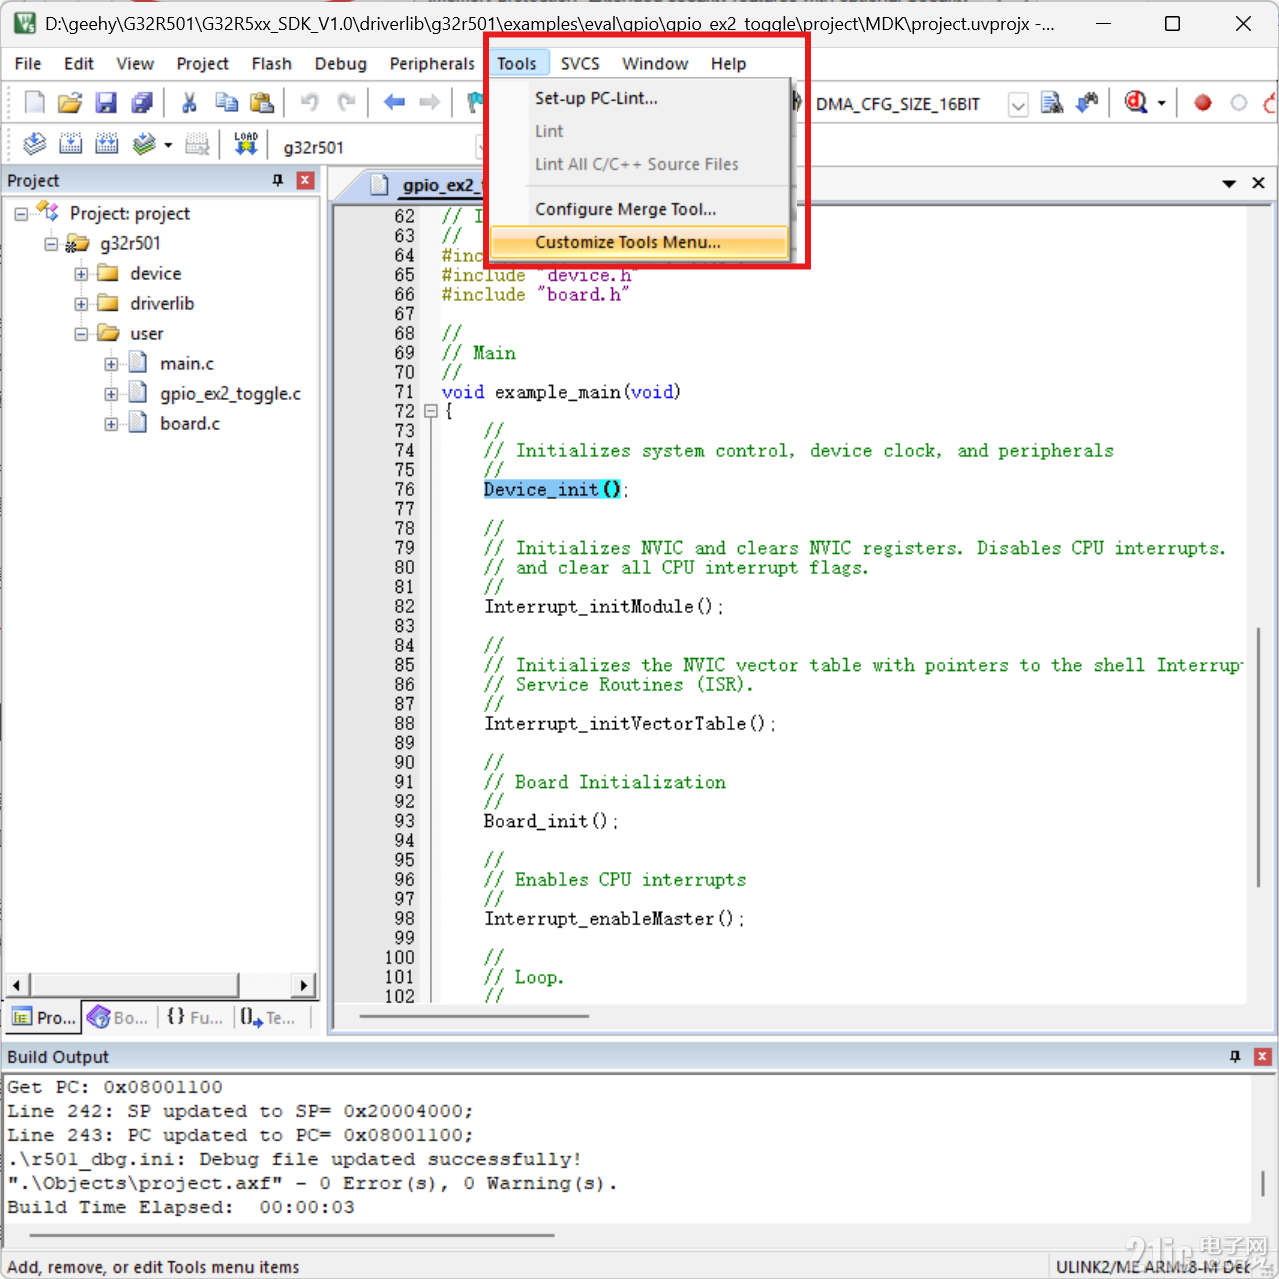Open the SVCS menu
This screenshot has height=1279, width=1279.
[580, 63]
